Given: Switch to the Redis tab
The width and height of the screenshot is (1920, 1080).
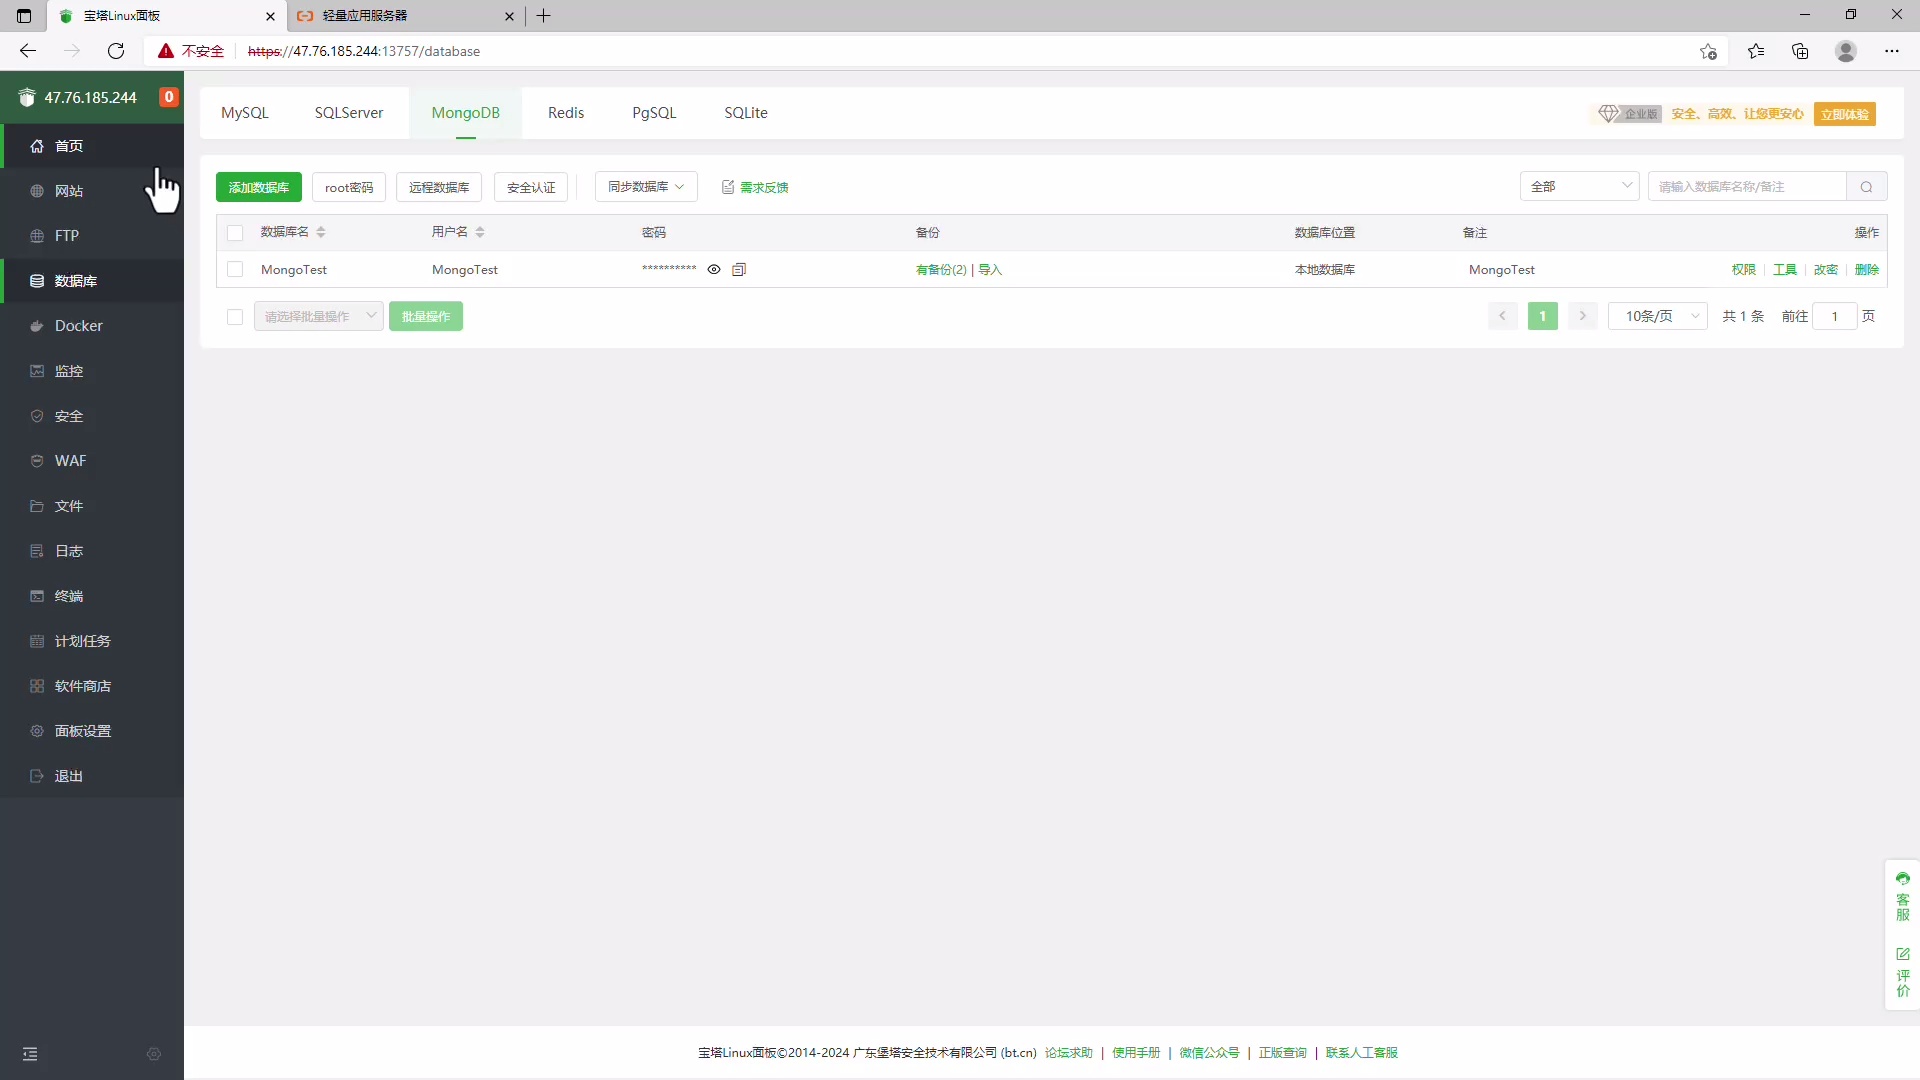Looking at the screenshot, I should pos(565,113).
